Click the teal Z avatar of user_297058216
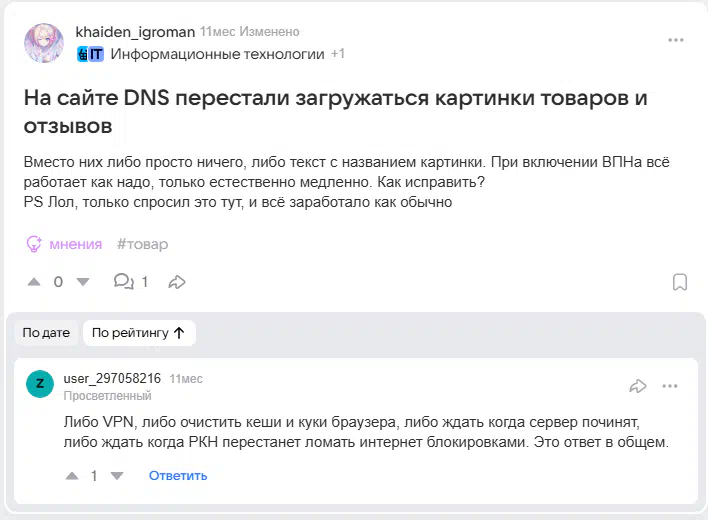This screenshot has height=520, width=708. [40, 384]
